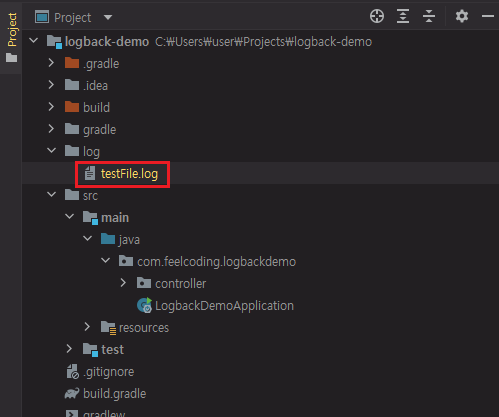499x417 pixels.
Task: Click the testFile.log file icon
Action: coord(90,173)
